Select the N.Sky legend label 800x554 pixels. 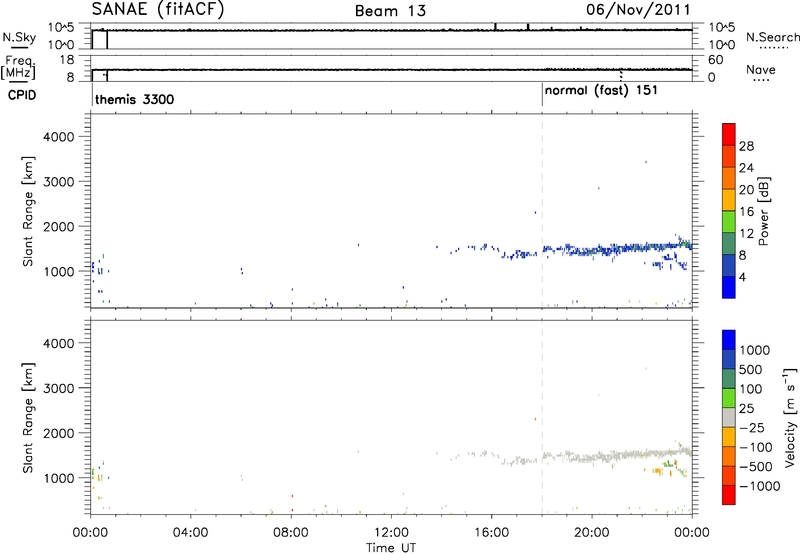tap(19, 37)
